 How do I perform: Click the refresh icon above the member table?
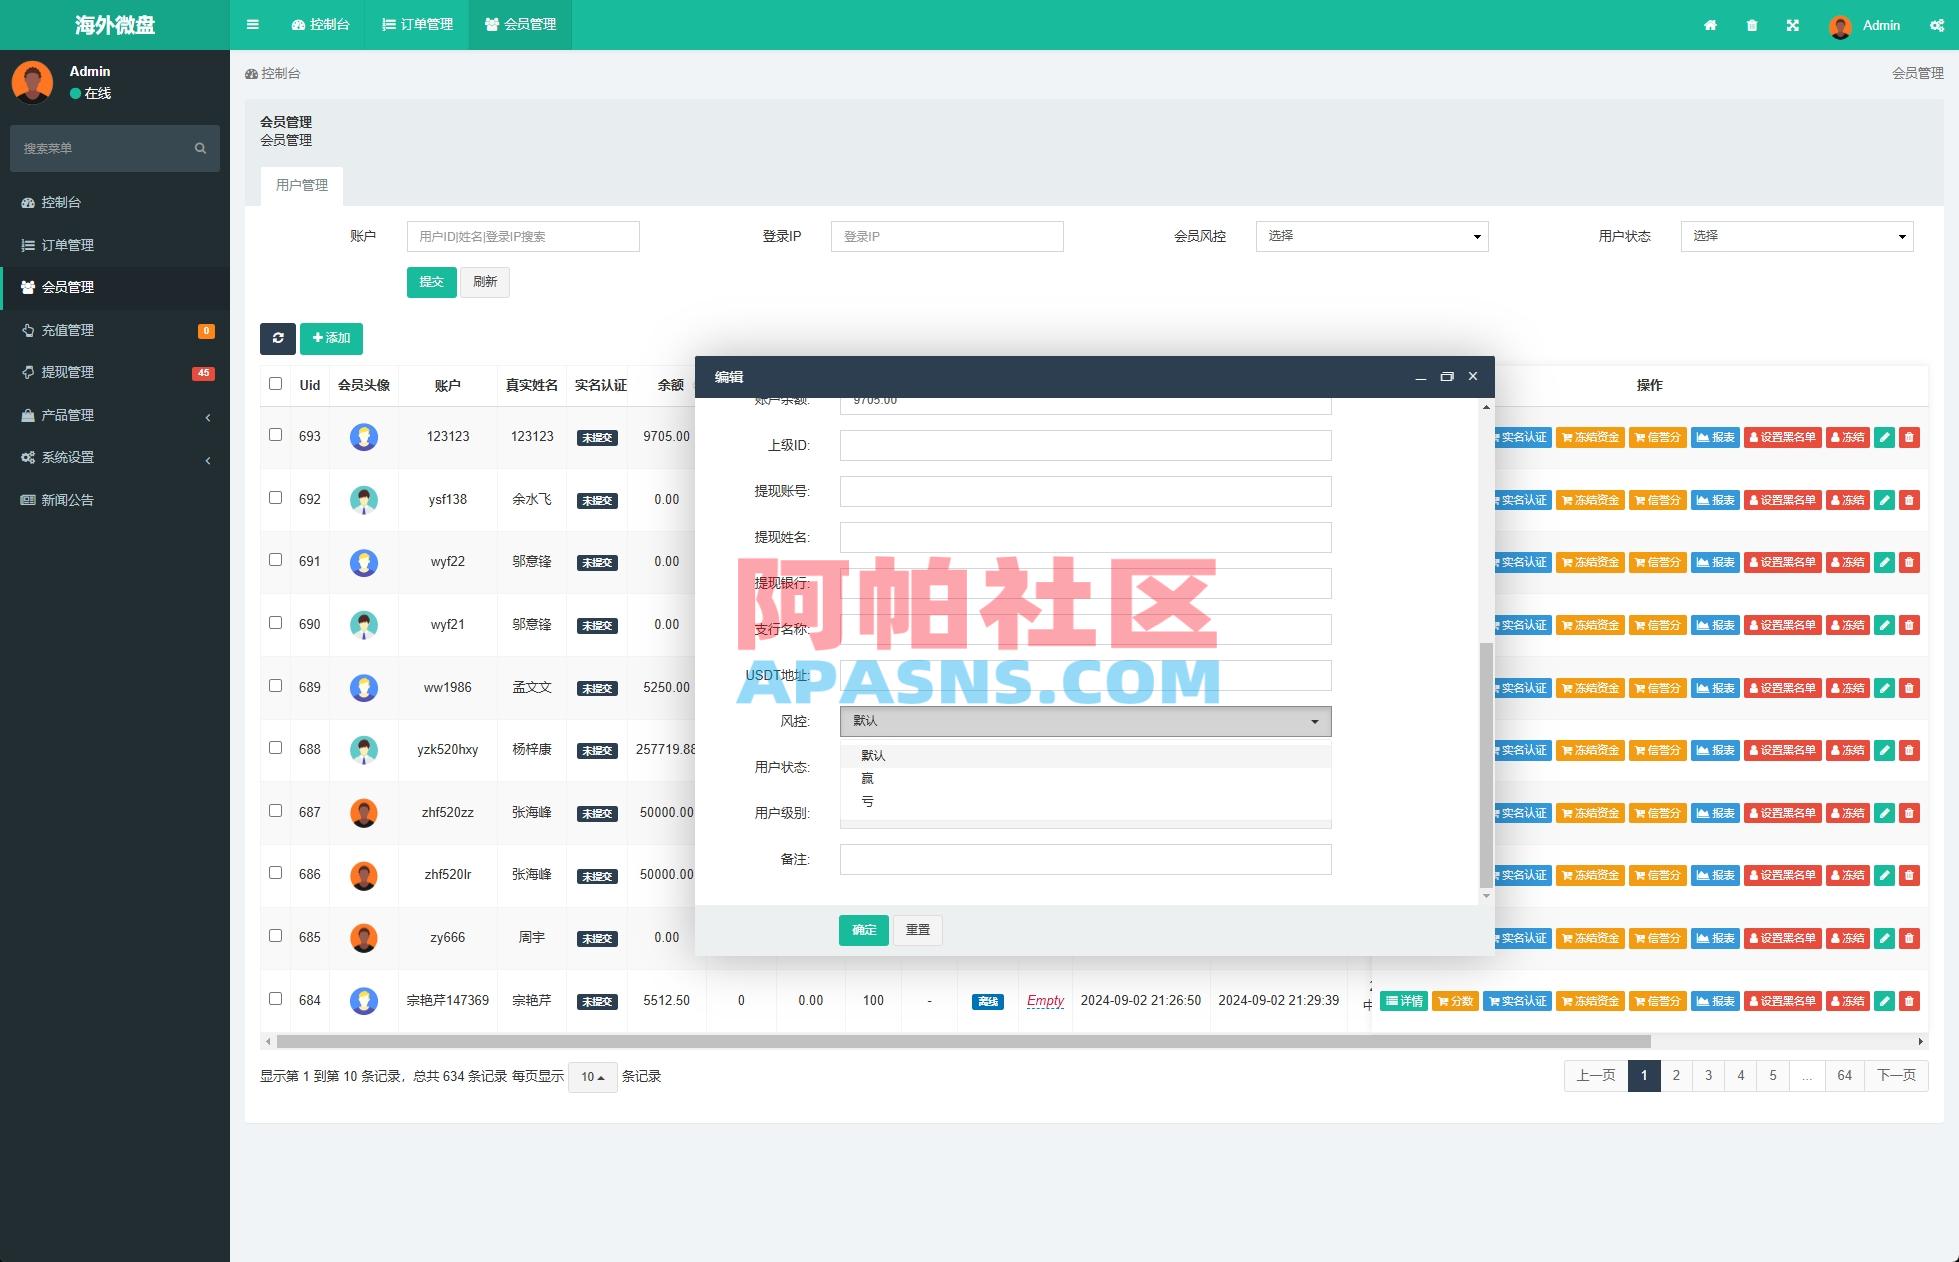(x=278, y=339)
